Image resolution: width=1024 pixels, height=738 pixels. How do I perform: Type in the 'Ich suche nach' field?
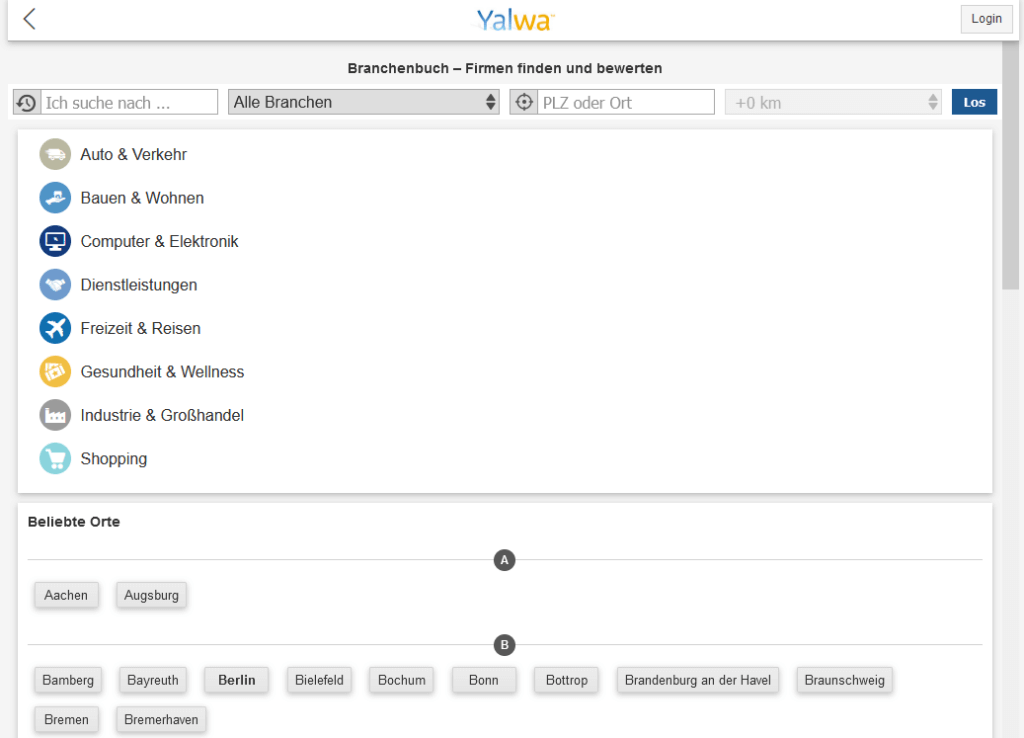[x=129, y=103]
